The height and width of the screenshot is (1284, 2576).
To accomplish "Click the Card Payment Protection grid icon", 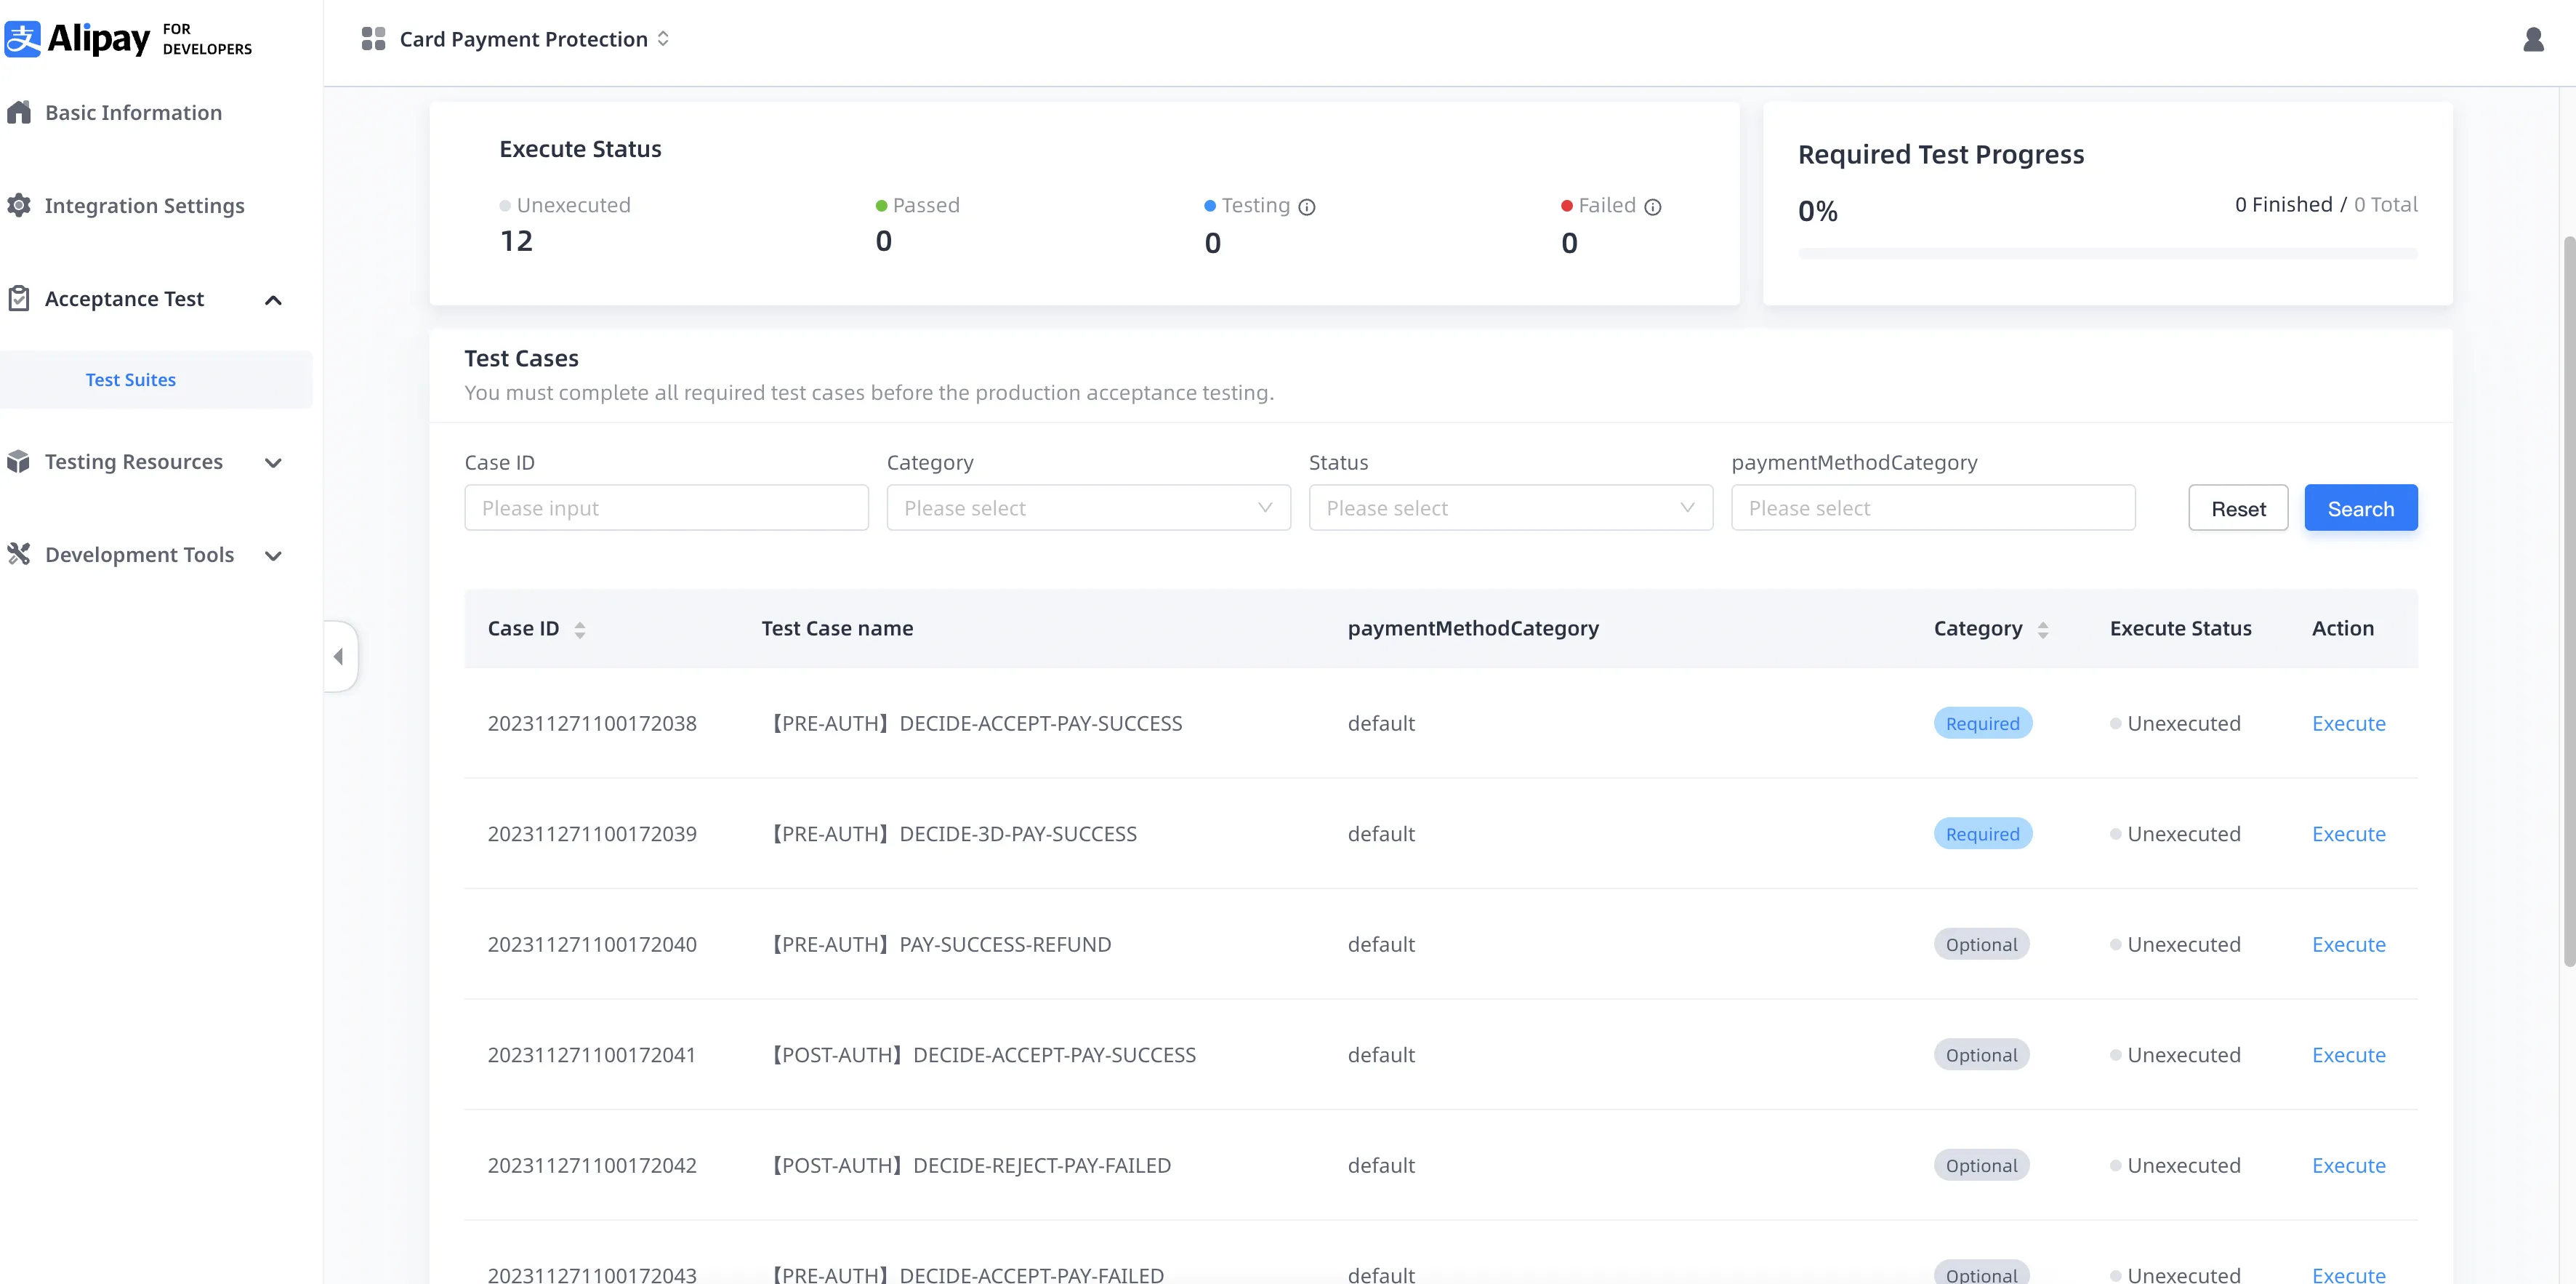I will [373, 39].
